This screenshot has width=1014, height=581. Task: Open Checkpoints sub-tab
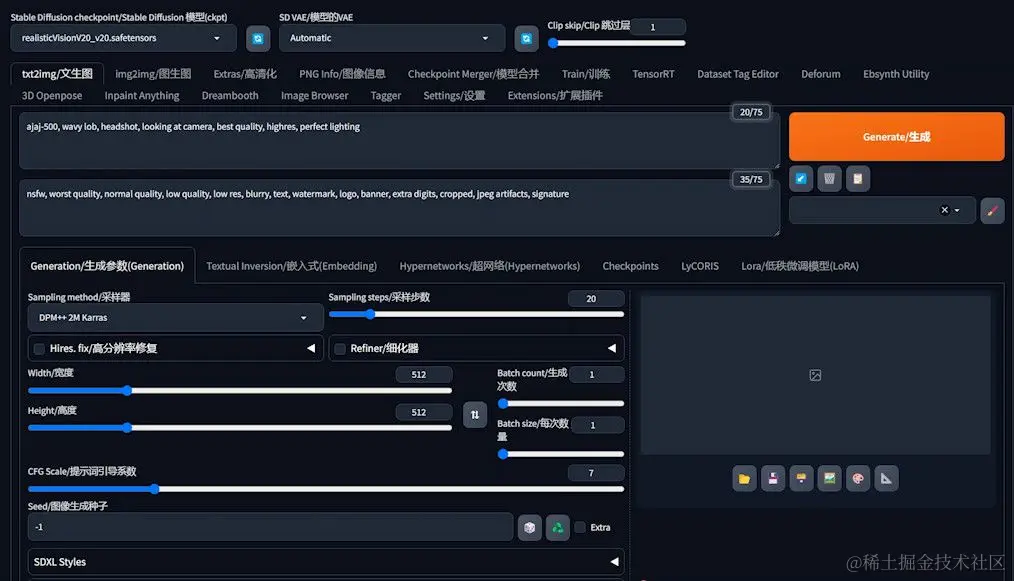point(631,266)
